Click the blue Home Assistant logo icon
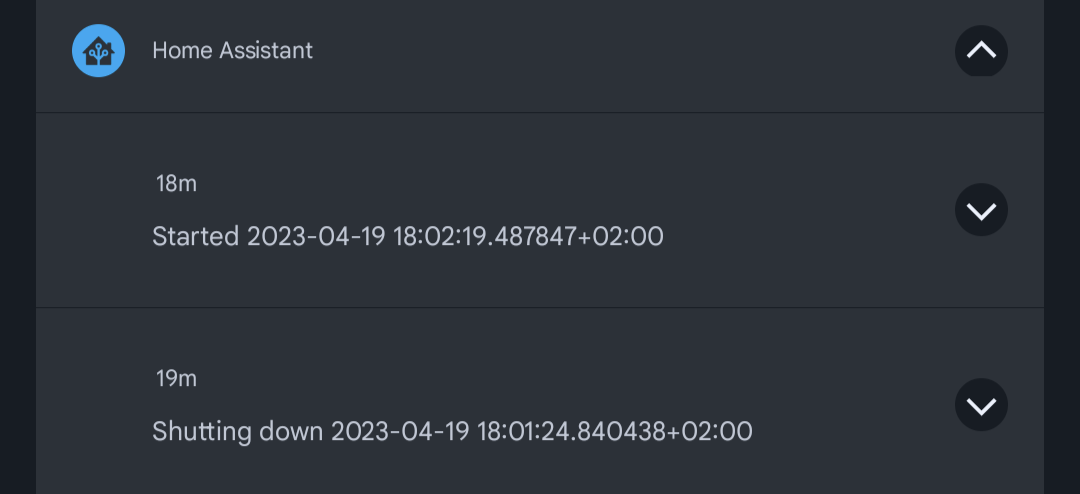Viewport: 1080px width, 494px height. [98, 51]
